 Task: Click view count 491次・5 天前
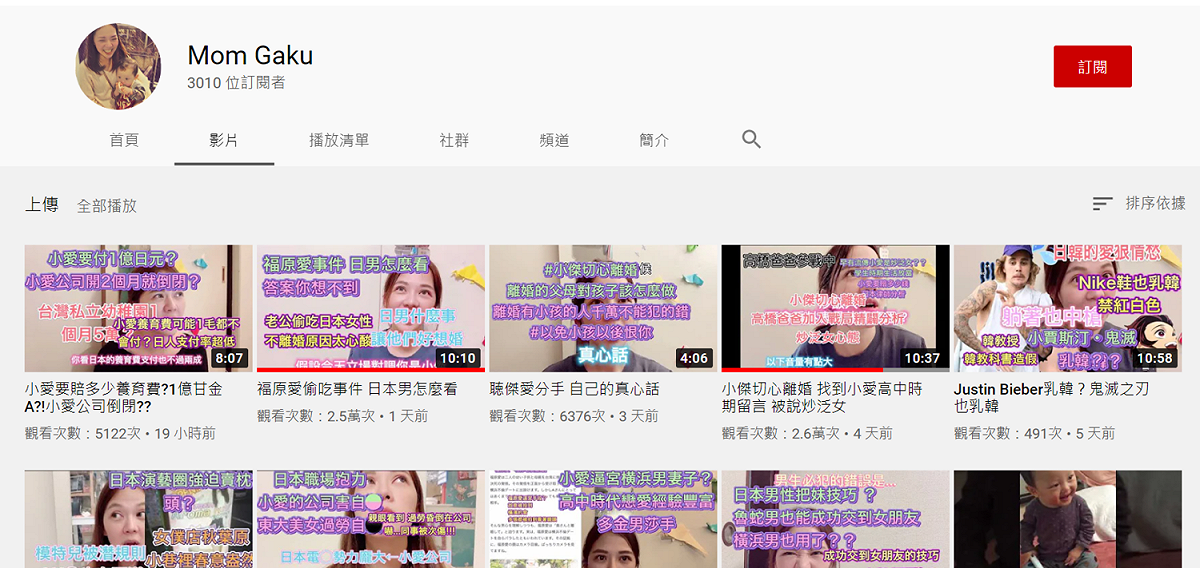[x=1034, y=434]
